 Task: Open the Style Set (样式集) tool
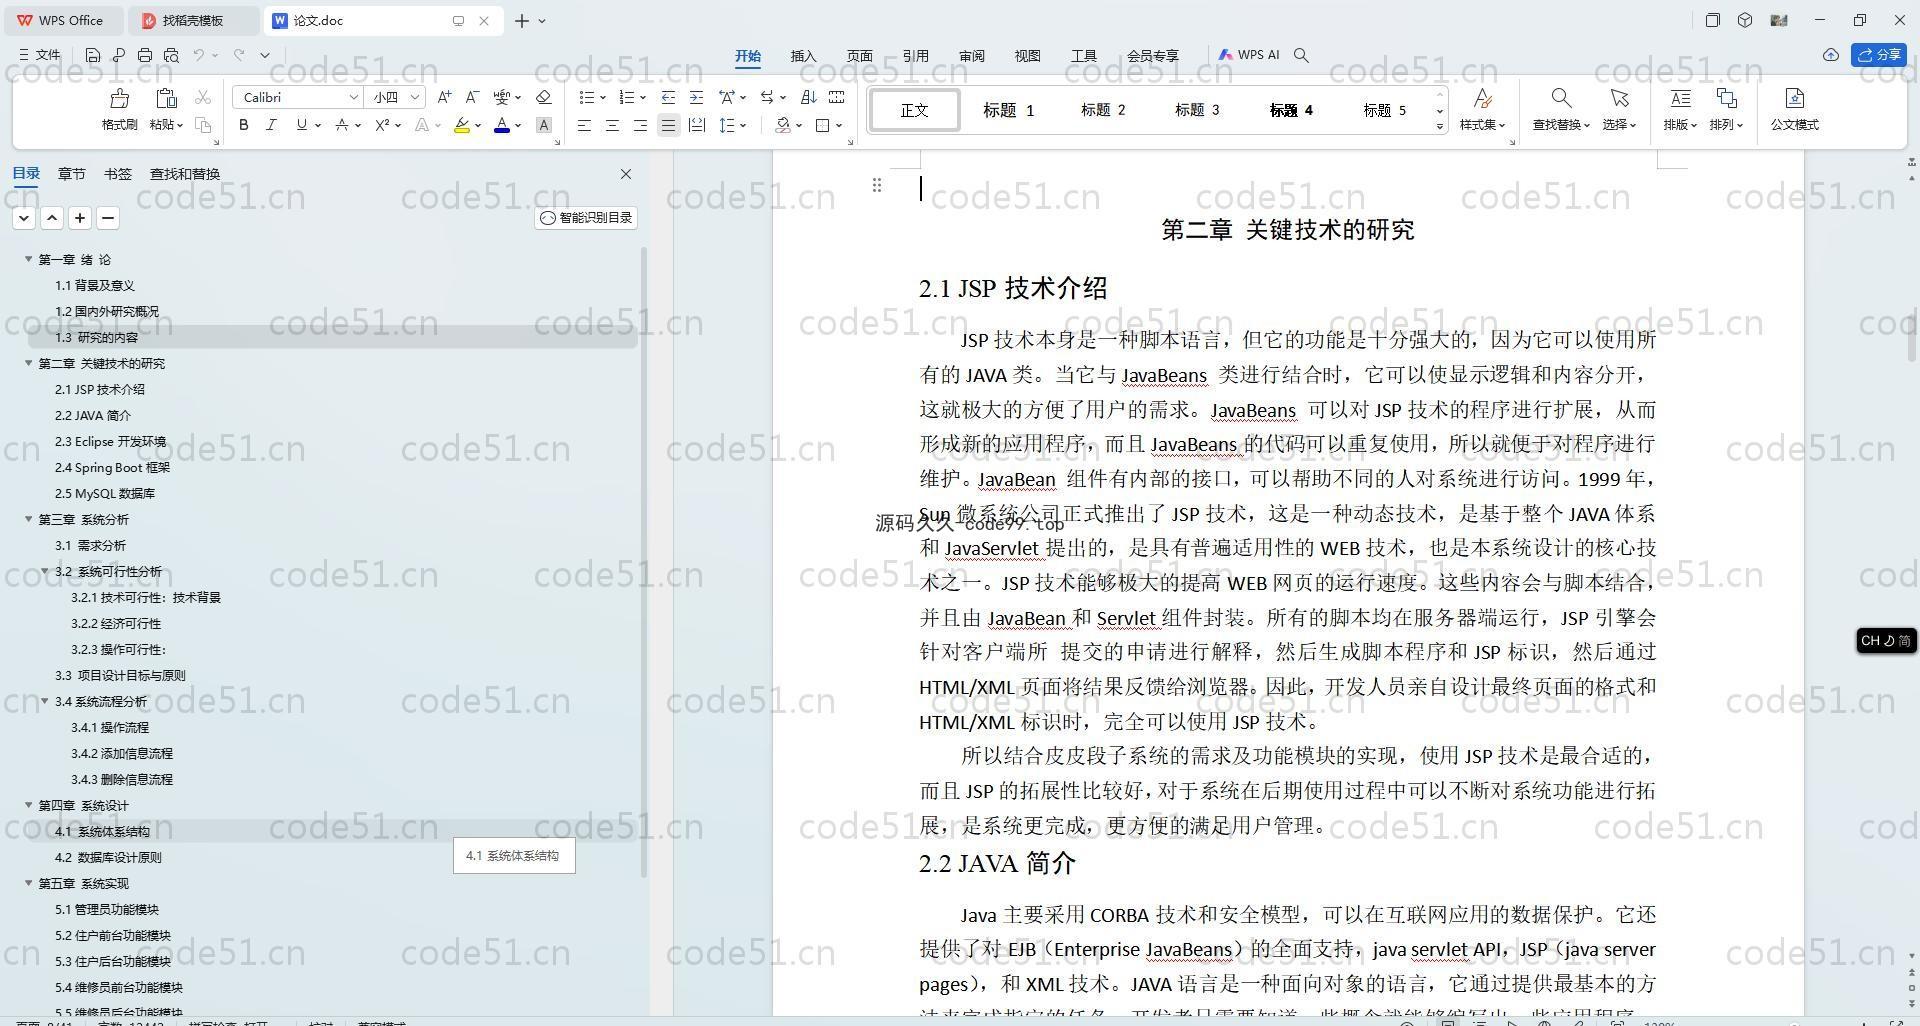click(x=1482, y=109)
